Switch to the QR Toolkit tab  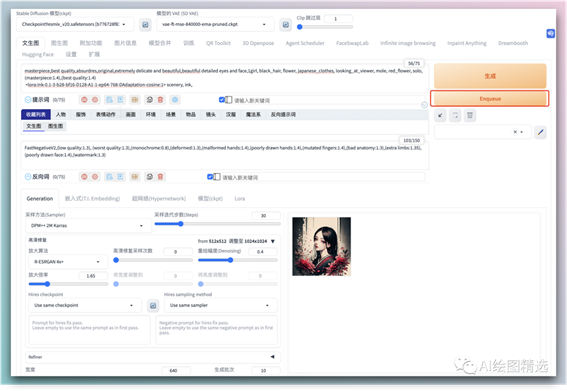[218, 43]
